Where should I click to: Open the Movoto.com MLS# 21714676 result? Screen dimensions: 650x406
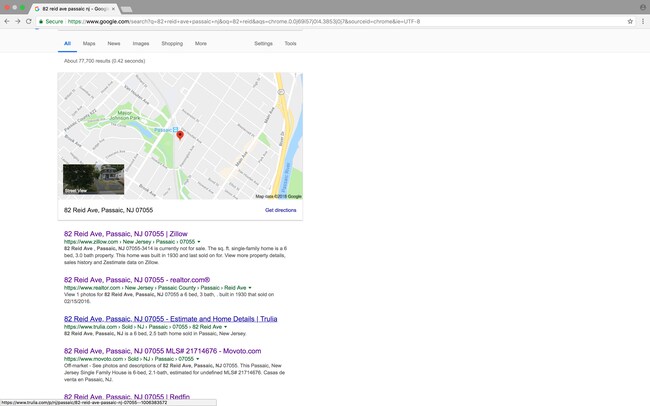162,351
